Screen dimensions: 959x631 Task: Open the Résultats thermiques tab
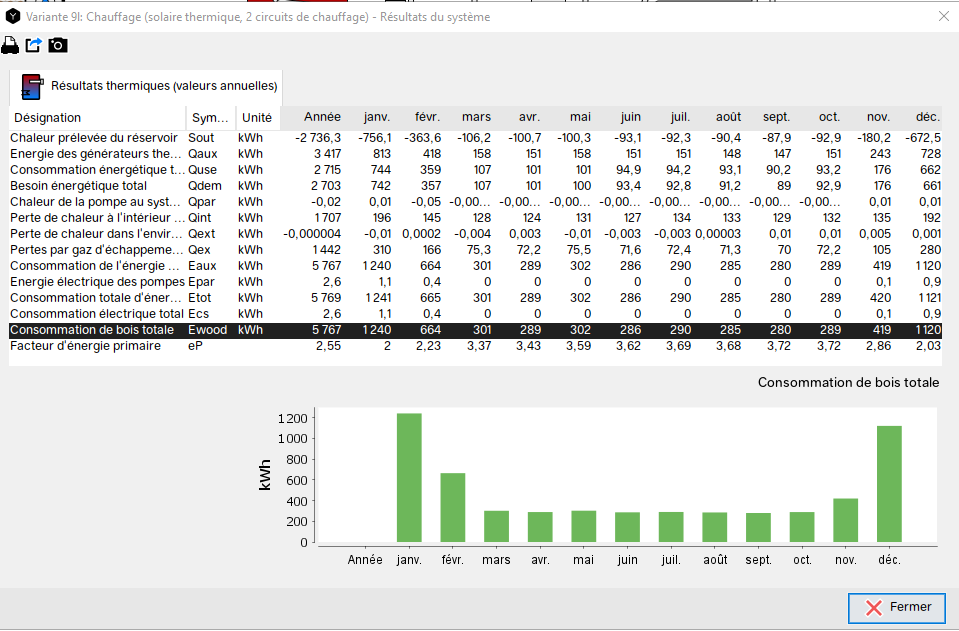[146, 86]
